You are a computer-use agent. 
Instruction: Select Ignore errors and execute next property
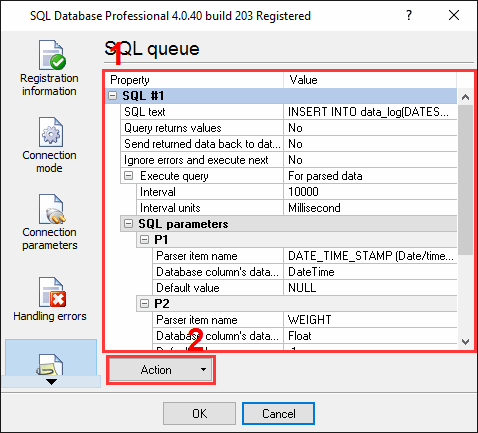click(202, 160)
